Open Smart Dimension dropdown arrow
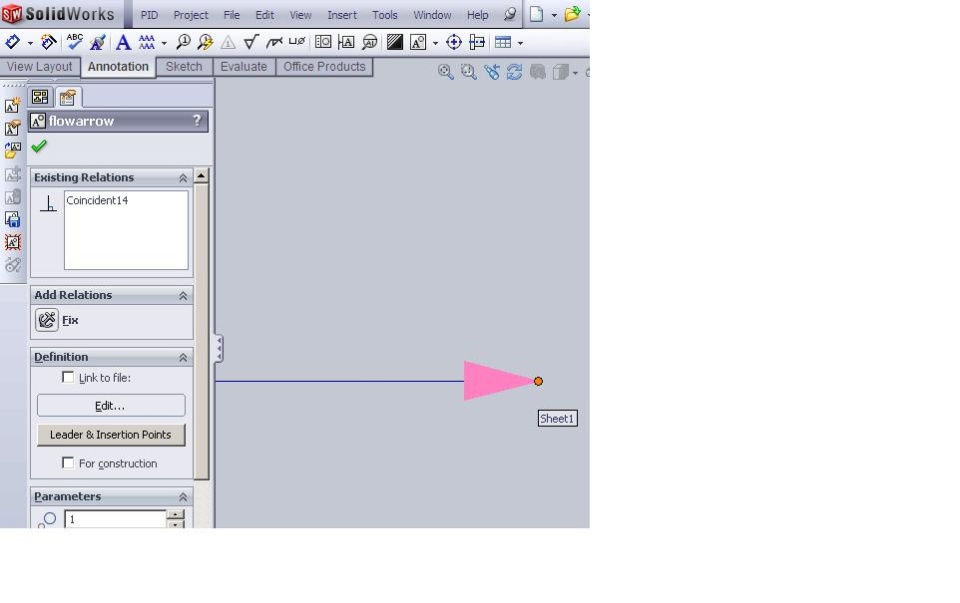Image resolution: width=960 pixels, height=603 pixels. (x=30, y=43)
